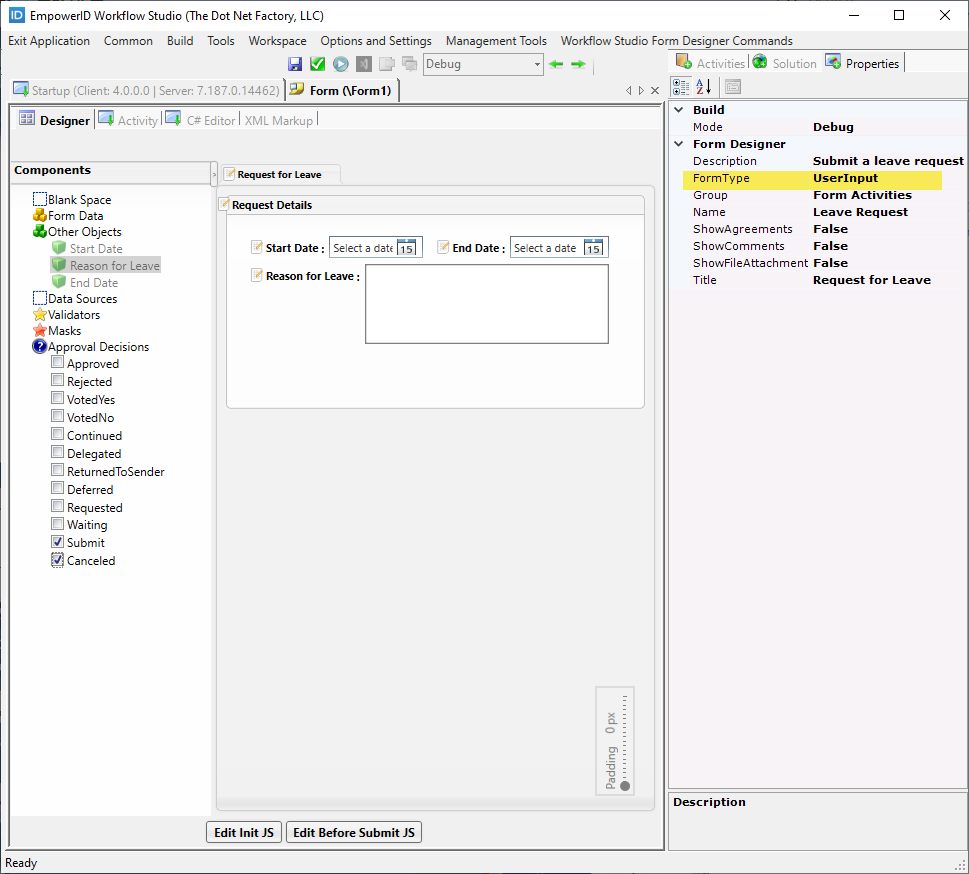Open the workflow in Visual Studio icon
The image size is (969, 874).
click(362, 63)
